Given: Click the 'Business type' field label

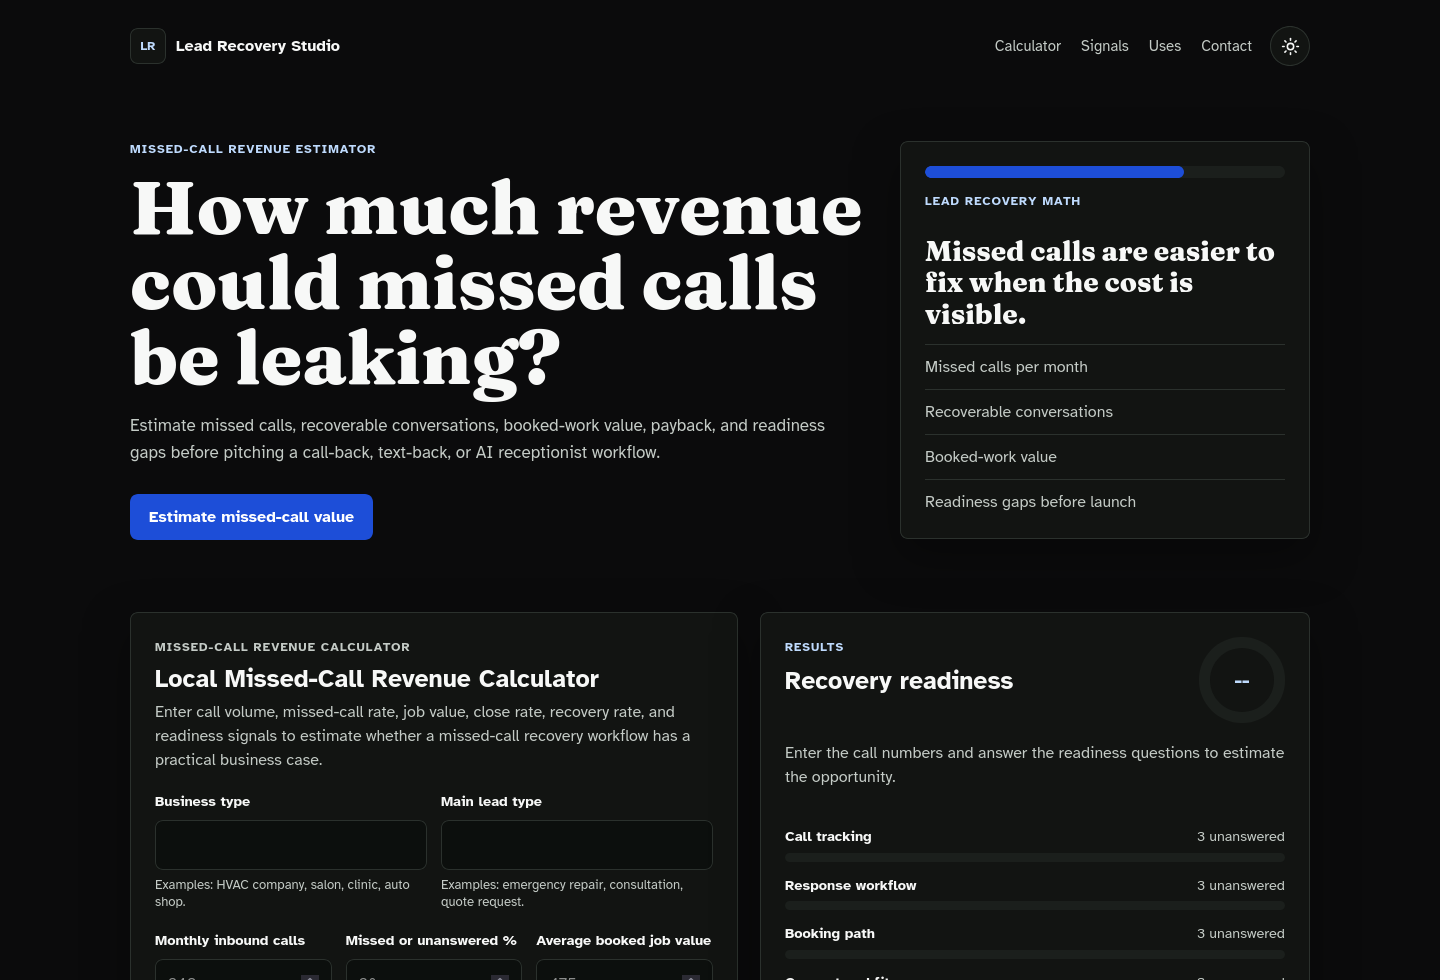Looking at the screenshot, I should (x=202, y=801).
